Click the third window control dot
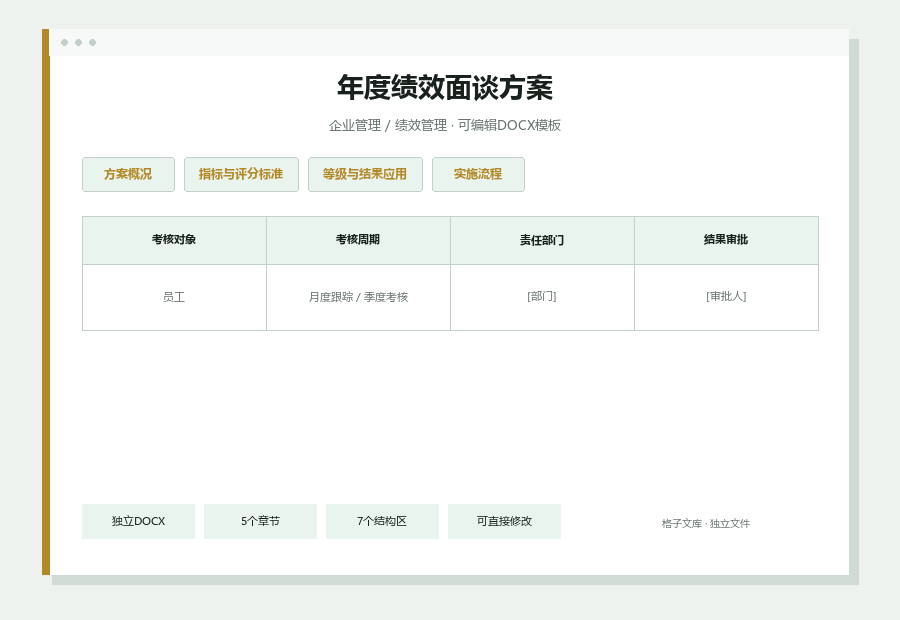Screen dimensions: 900x620 click(92, 42)
